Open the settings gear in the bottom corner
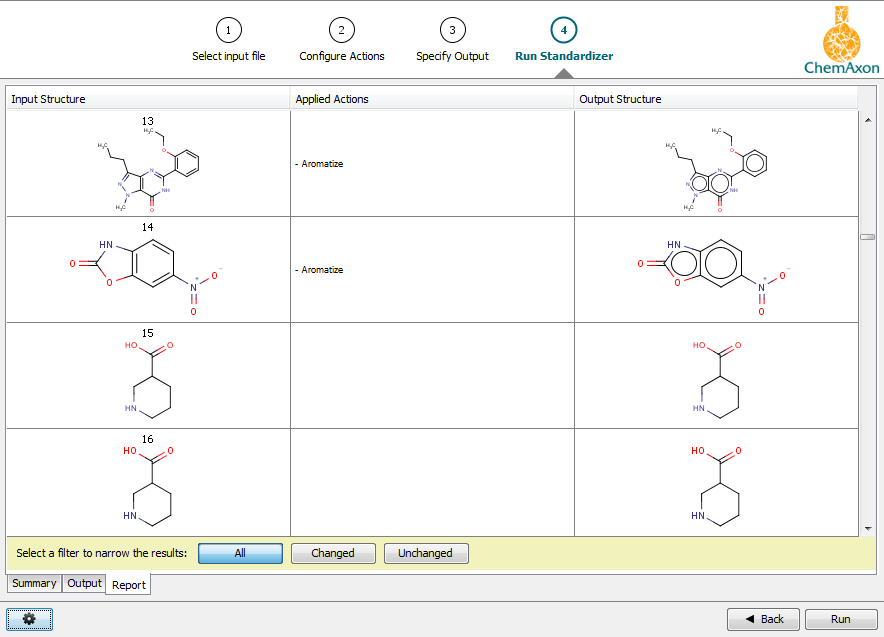 pos(29,618)
